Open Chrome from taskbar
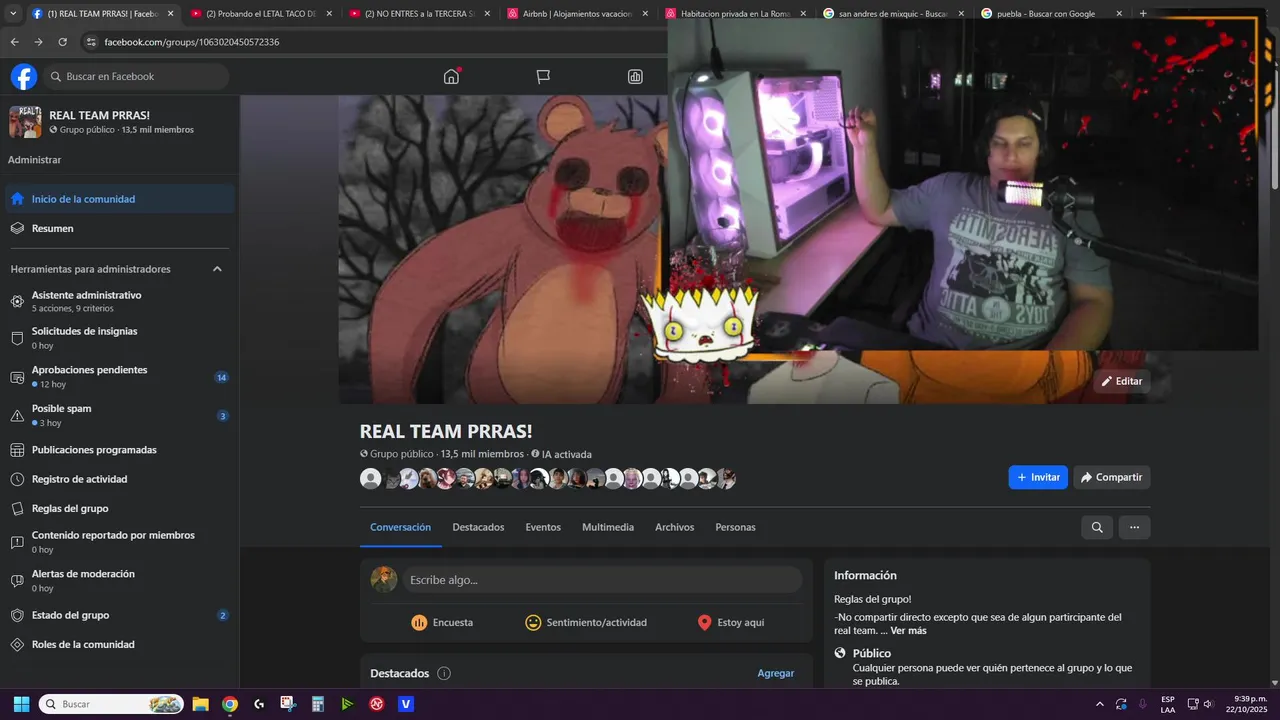The width and height of the screenshot is (1280, 720). point(230,704)
